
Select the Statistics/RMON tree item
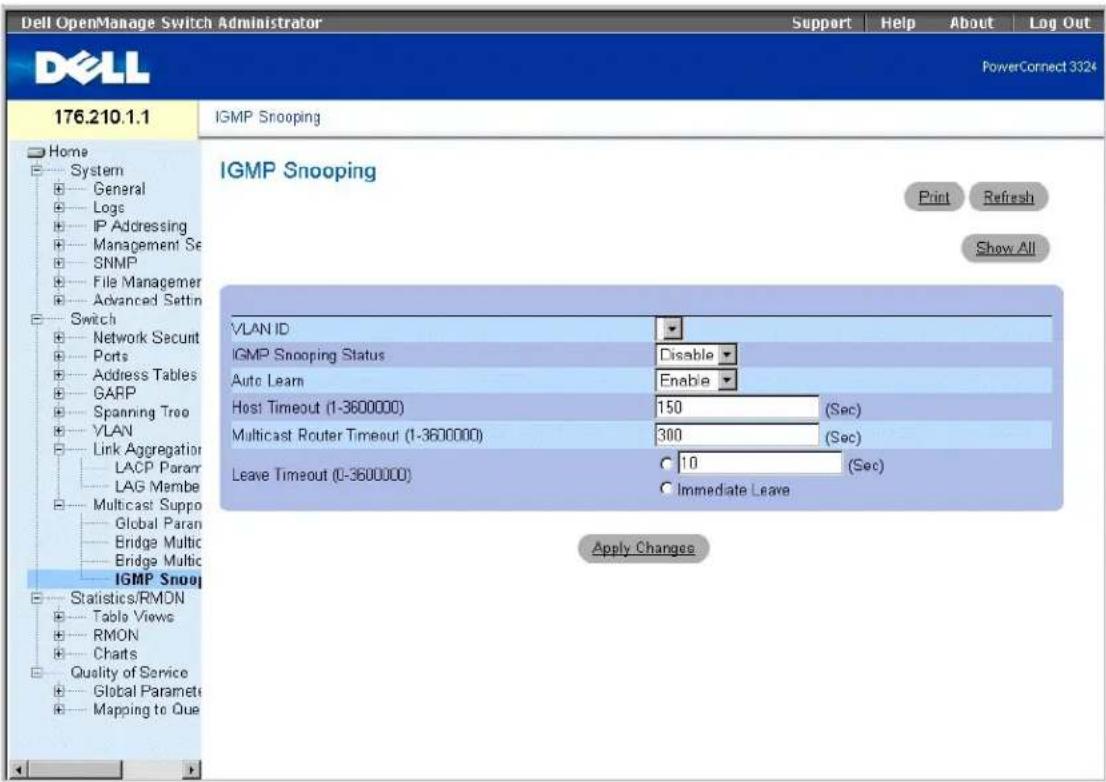128,598
